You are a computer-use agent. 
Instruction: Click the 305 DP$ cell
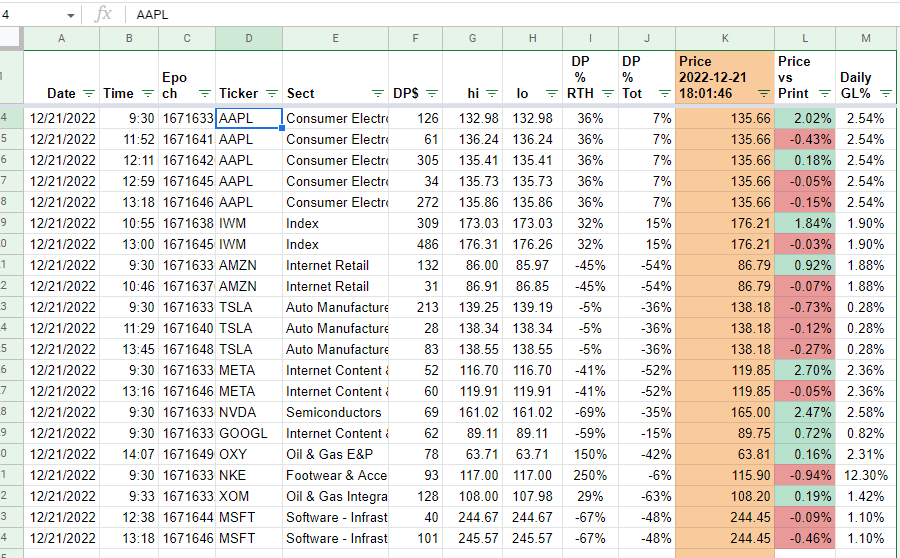416,160
